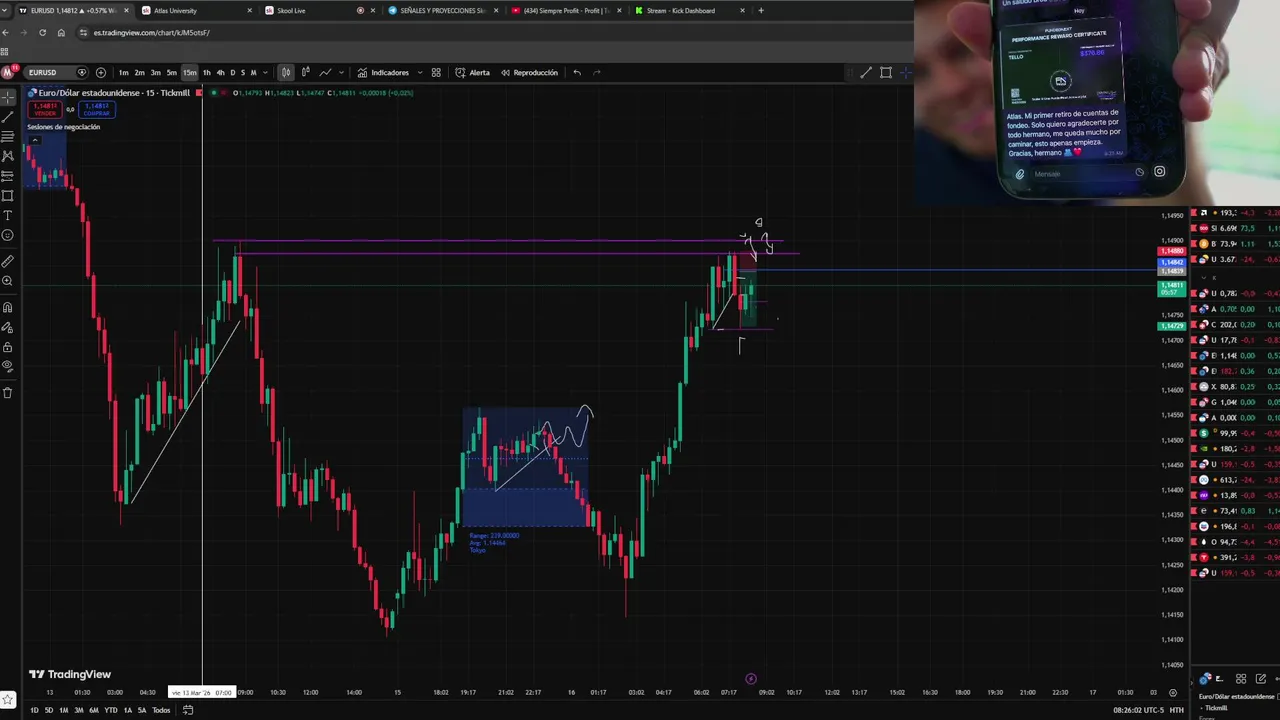Click the line chart style icon
Image resolution: width=1280 pixels, height=720 pixels.
click(x=325, y=72)
